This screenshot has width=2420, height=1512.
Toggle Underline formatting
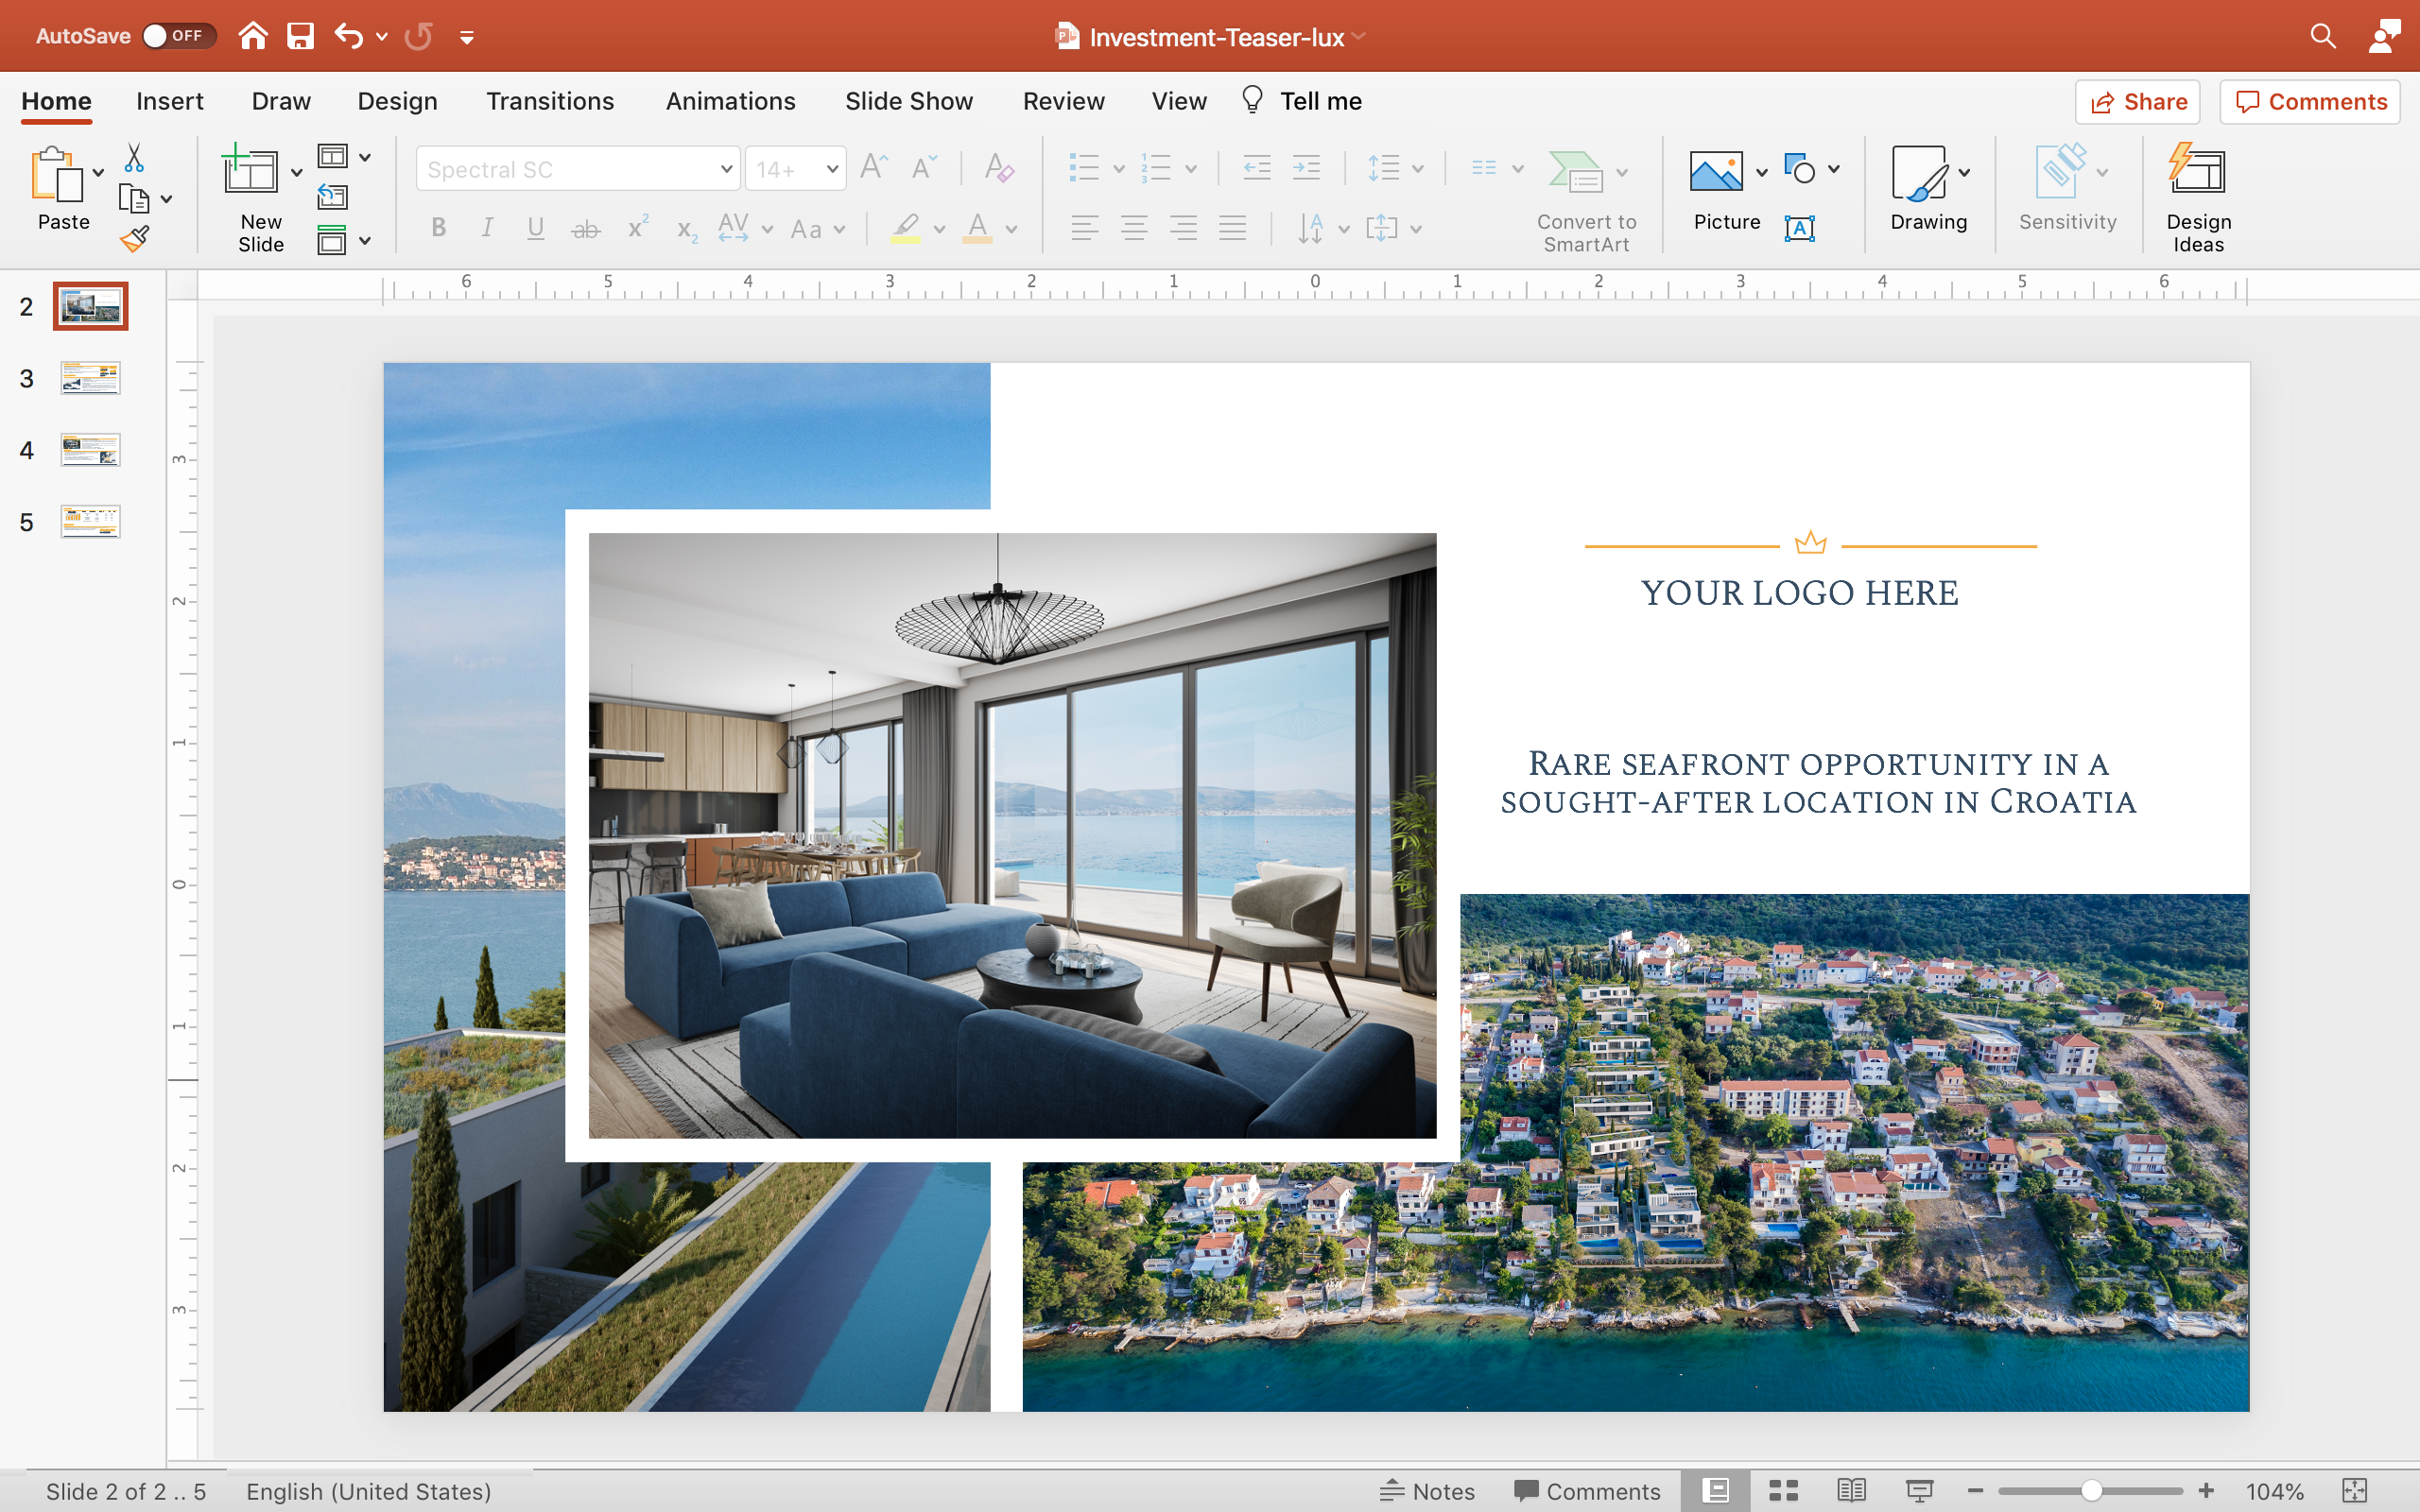coord(536,228)
